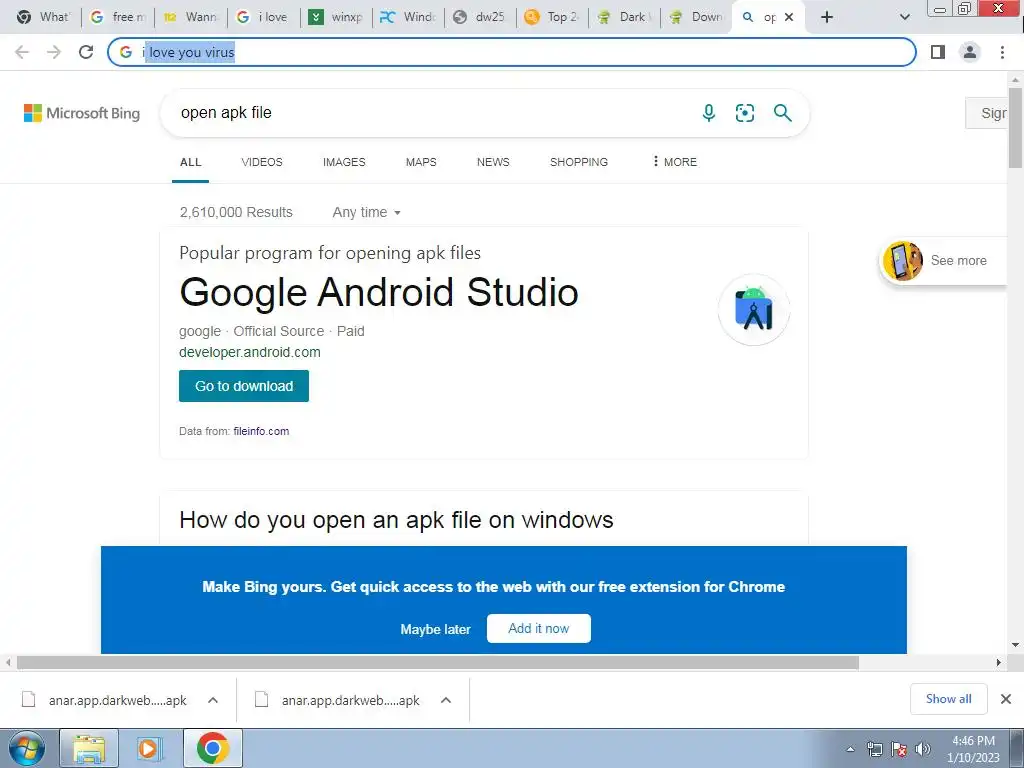Screen dimensions: 1024x768
Task: Click the 'Show all' downloads button
Action: click(x=948, y=699)
